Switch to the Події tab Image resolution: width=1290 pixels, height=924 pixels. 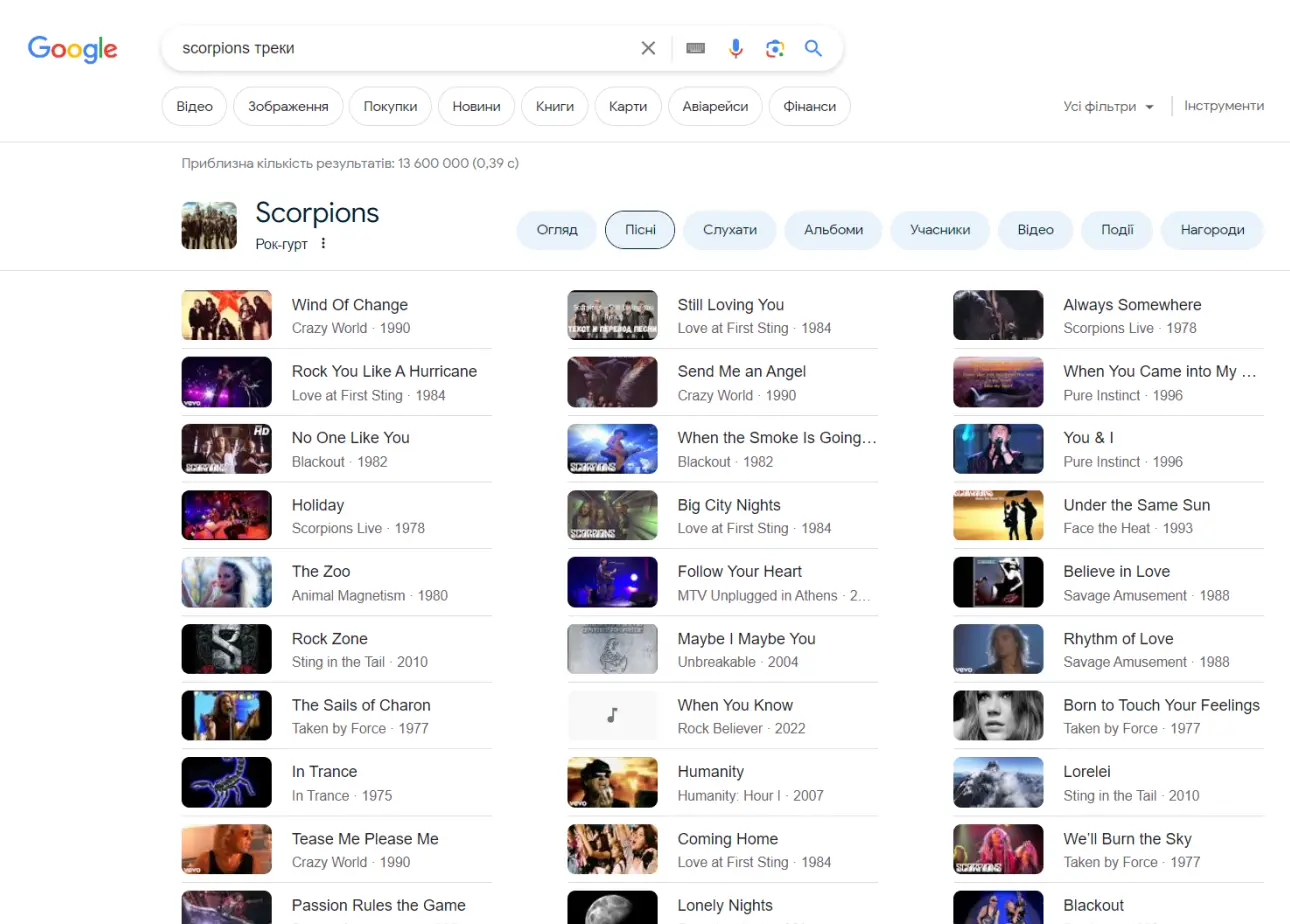pos(1117,230)
